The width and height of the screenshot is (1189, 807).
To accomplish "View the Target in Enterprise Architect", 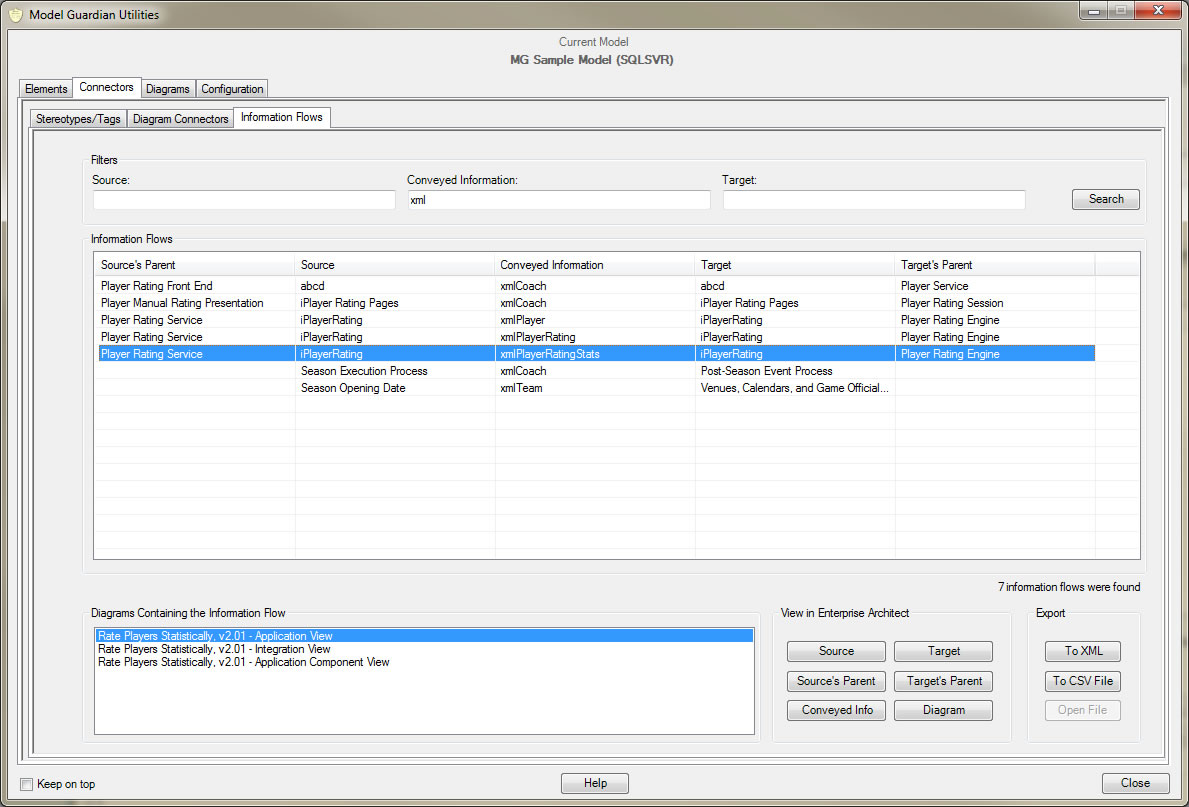I will click(x=943, y=652).
